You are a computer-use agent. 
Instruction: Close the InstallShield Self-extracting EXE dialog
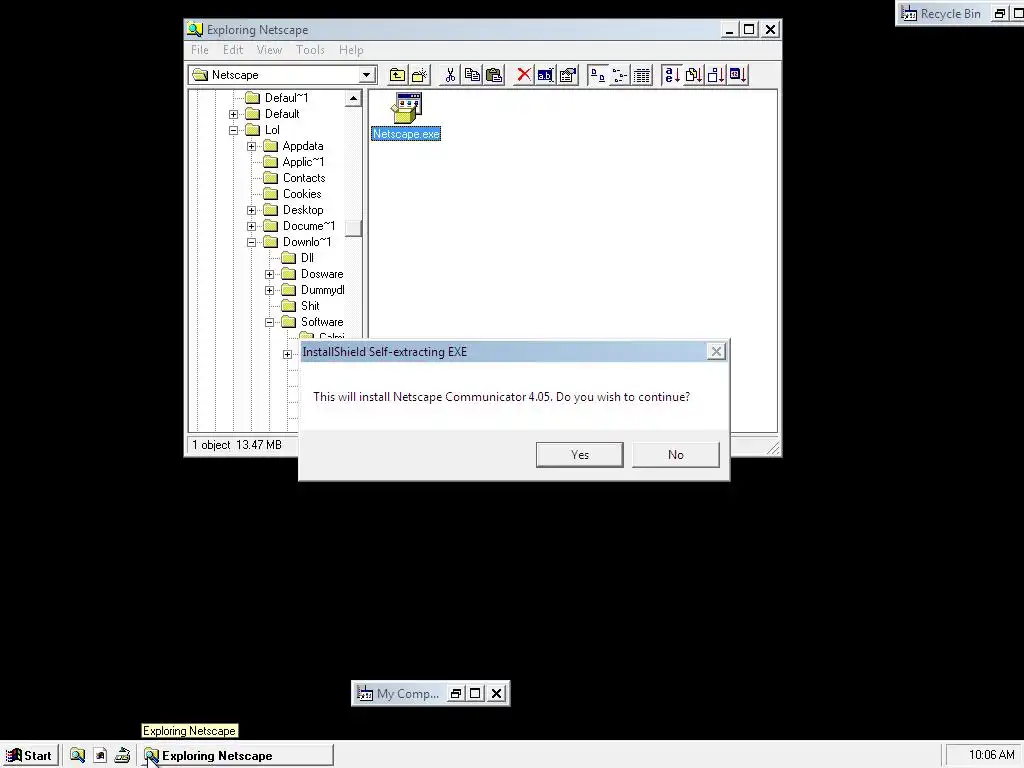[x=716, y=351]
